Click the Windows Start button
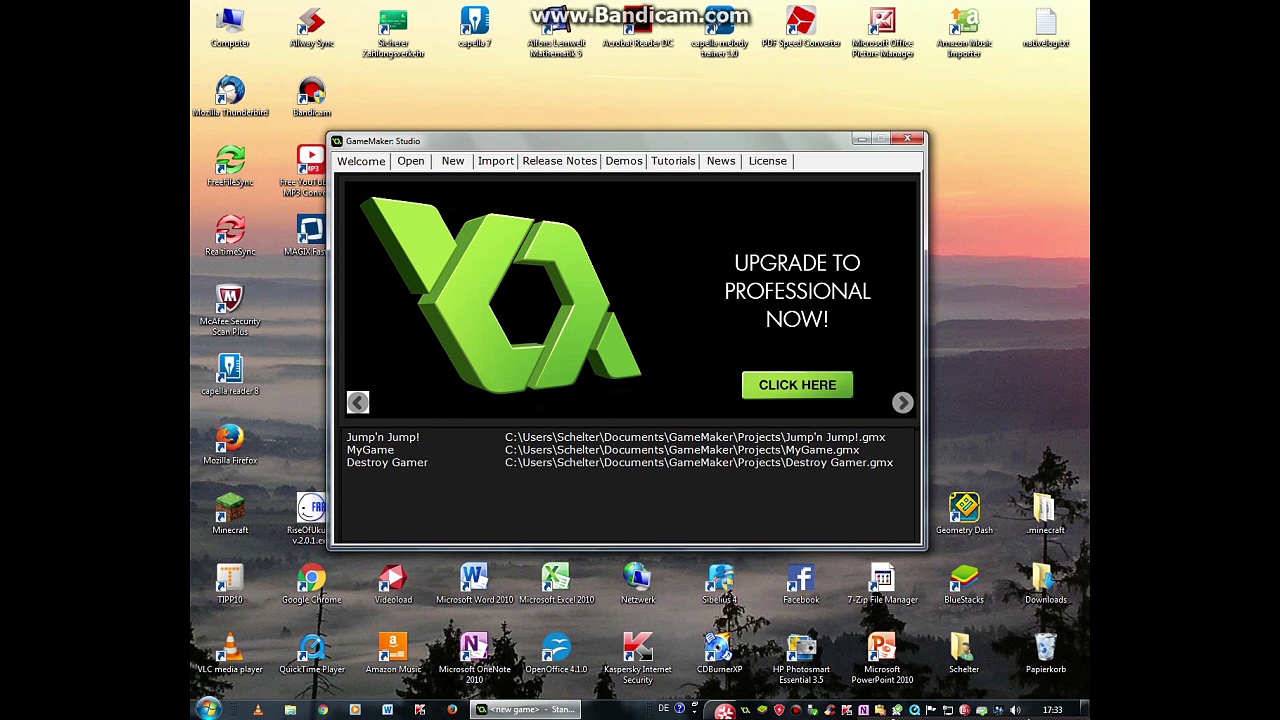The width and height of the screenshot is (1280, 720). click(208, 709)
